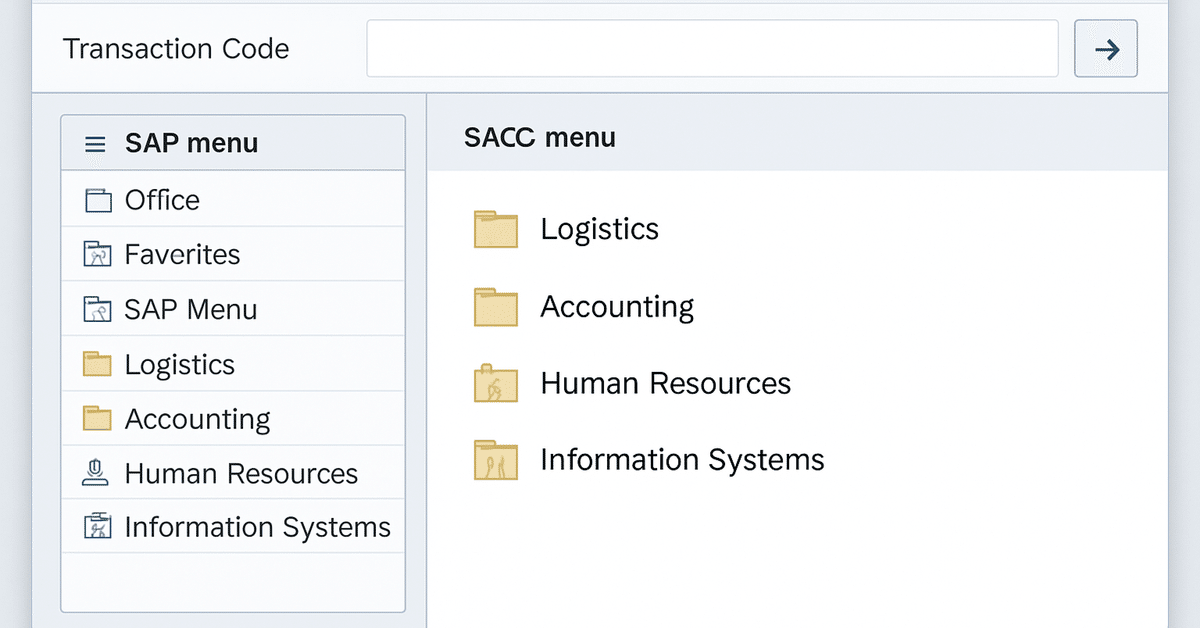
Task: Open the Human Resources folder in SACC menu
Action: click(494, 383)
